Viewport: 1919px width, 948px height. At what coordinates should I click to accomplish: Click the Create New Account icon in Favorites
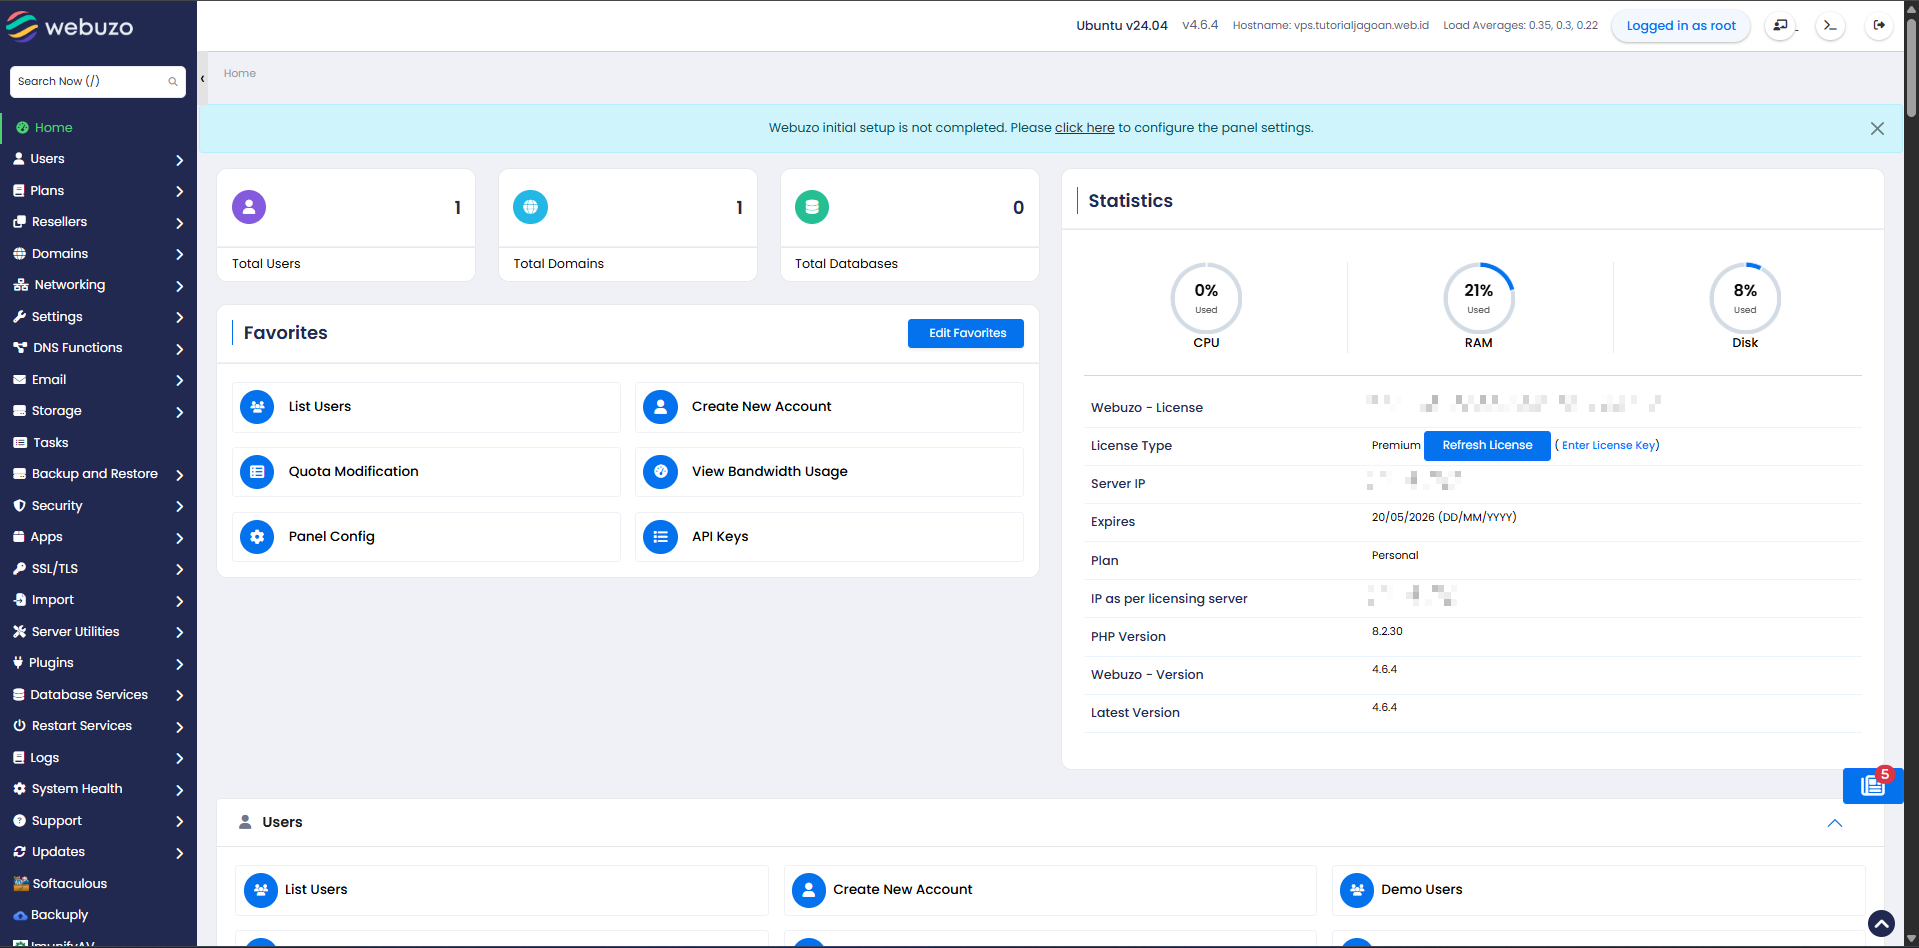[x=660, y=407]
